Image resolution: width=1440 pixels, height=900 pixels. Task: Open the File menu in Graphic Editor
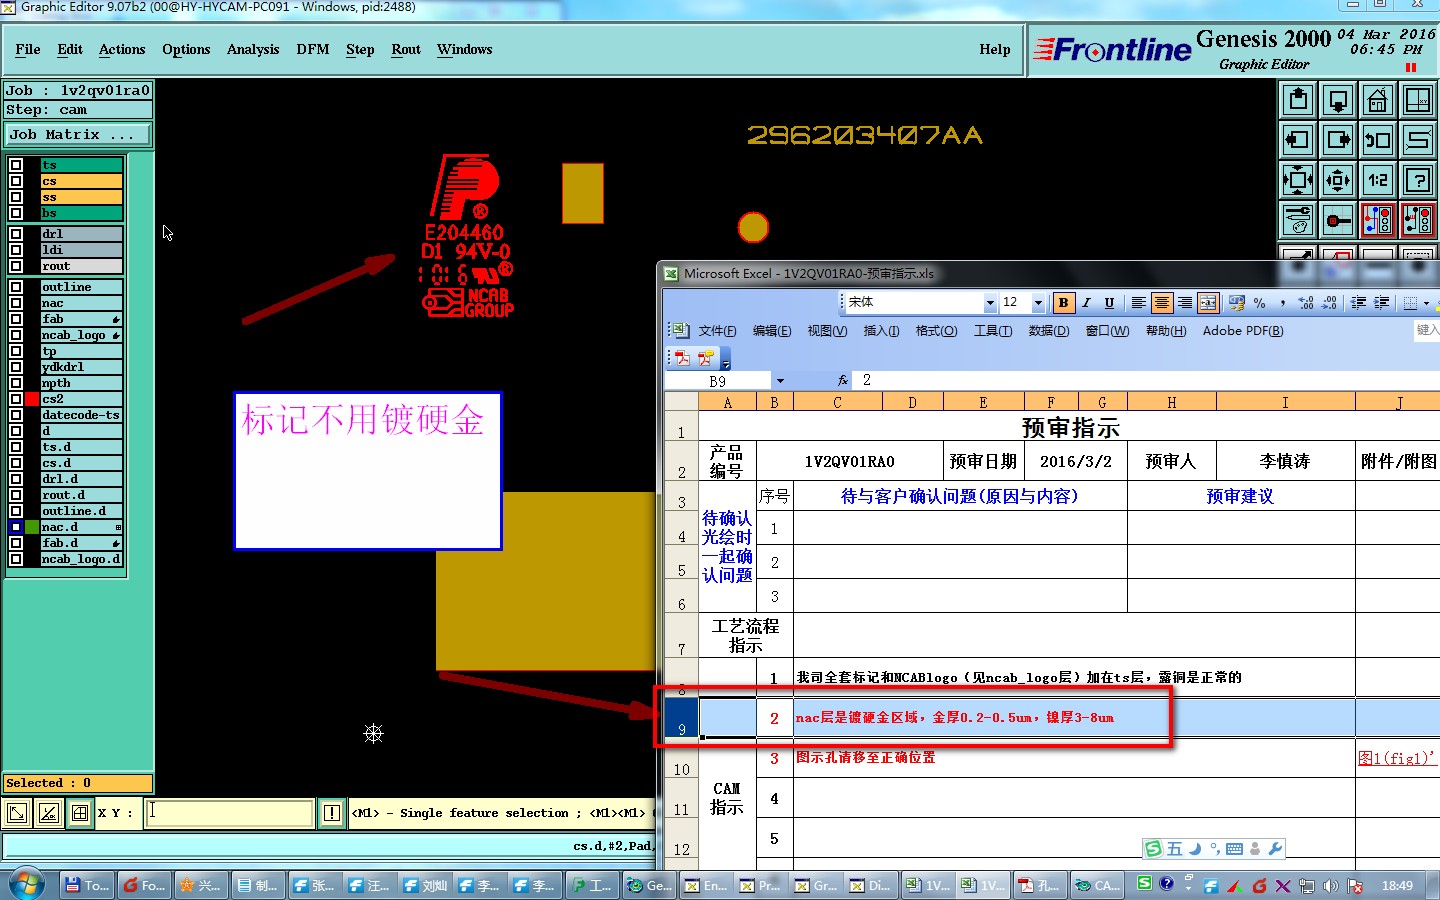point(28,49)
